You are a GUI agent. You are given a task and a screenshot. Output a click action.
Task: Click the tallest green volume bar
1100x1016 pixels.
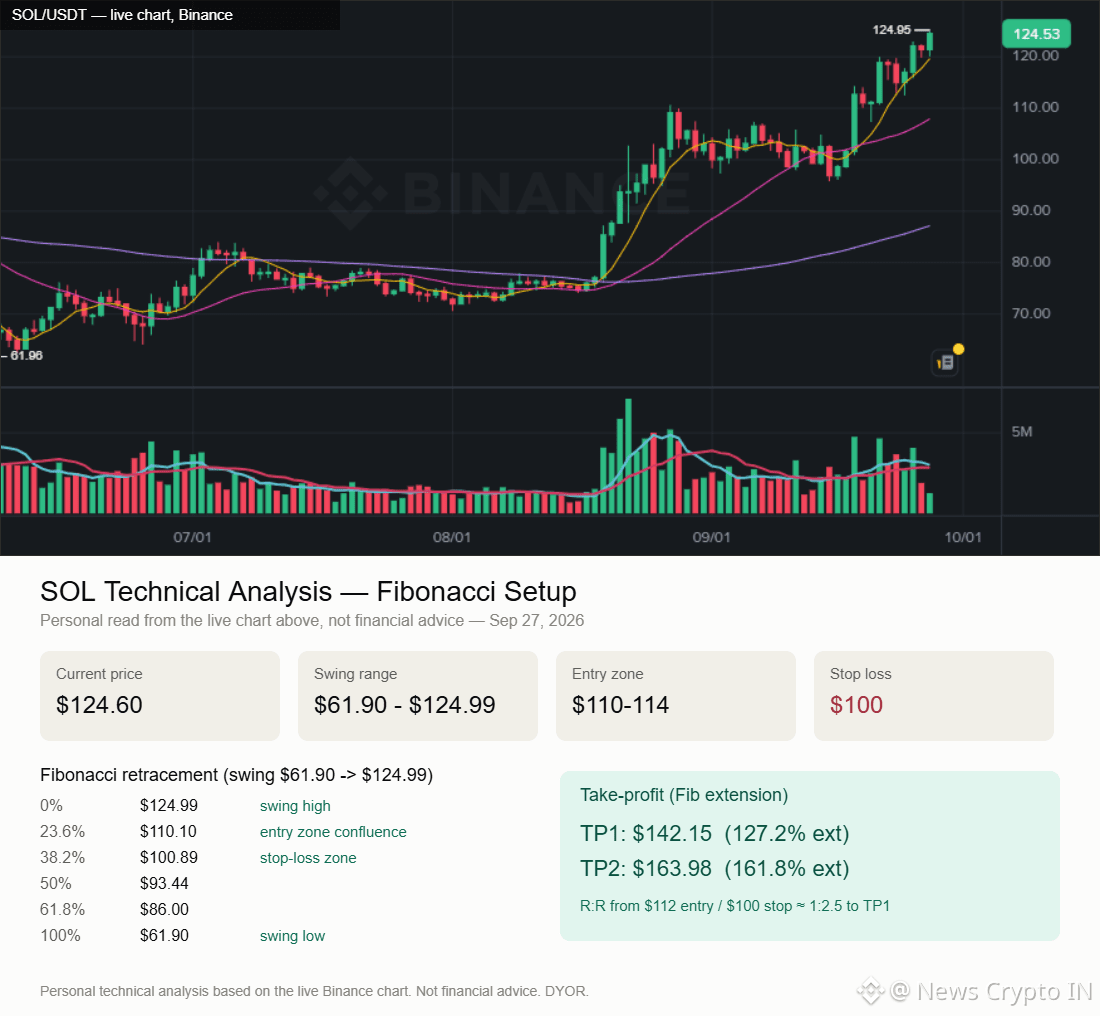tap(628, 456)
